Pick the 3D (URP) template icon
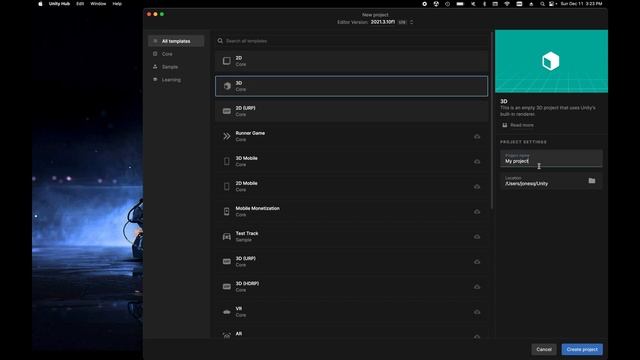This screenshot has height=360, width=640. (x=227, y=262)
